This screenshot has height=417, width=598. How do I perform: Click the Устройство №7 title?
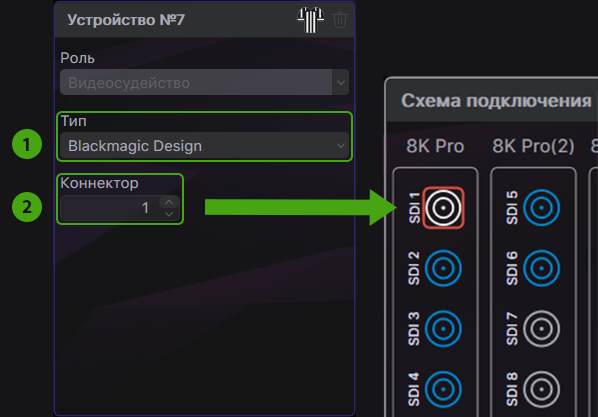(126, 20)
